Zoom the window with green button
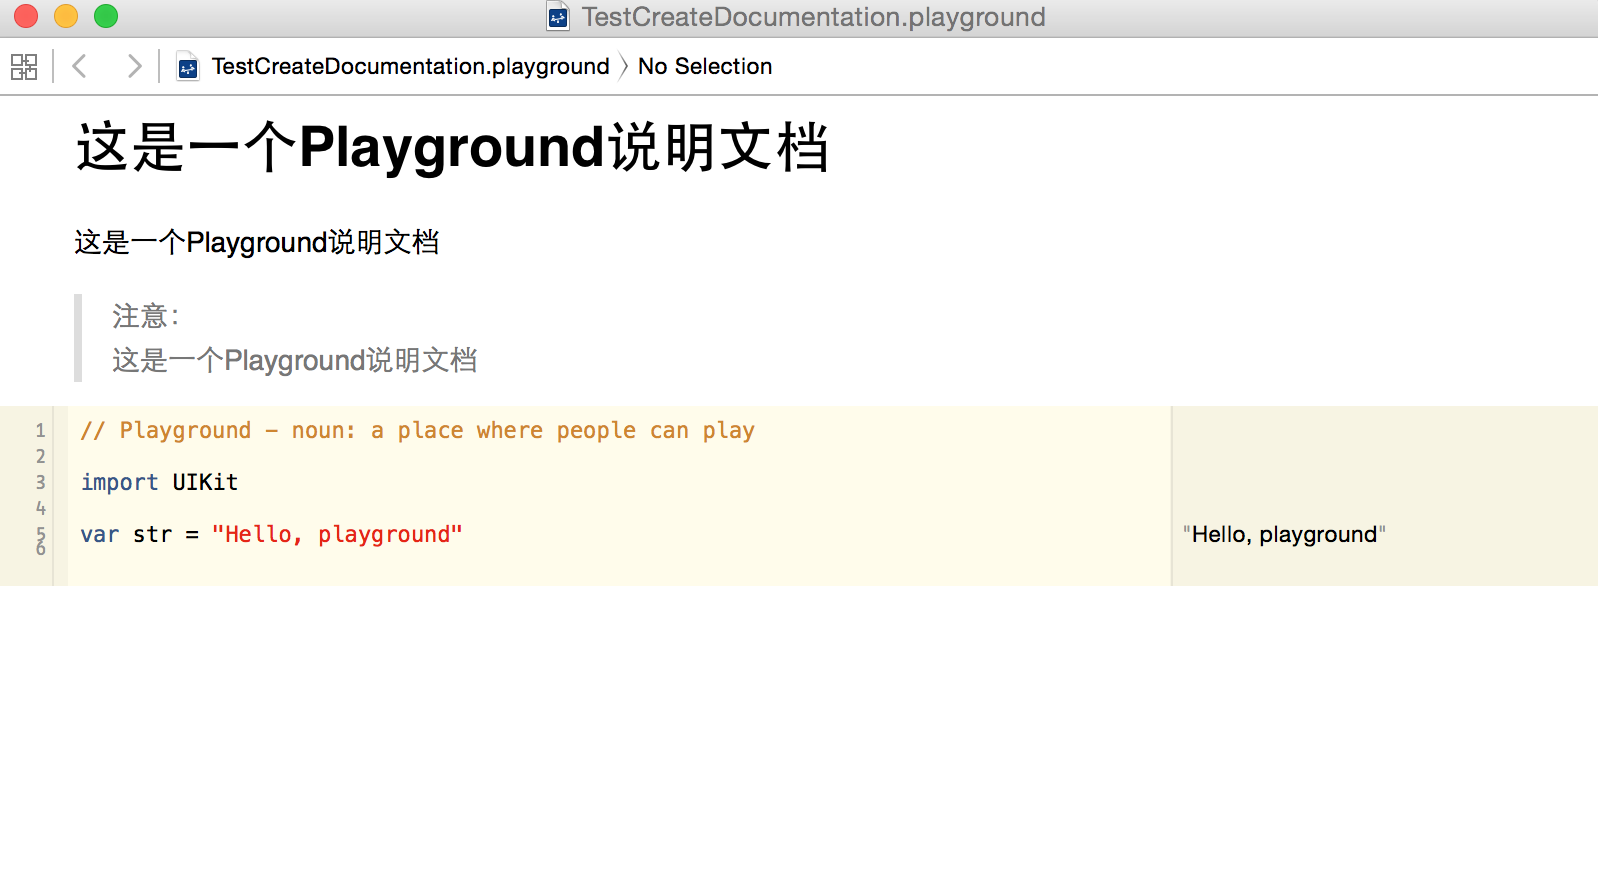 (x=106, y=16)
